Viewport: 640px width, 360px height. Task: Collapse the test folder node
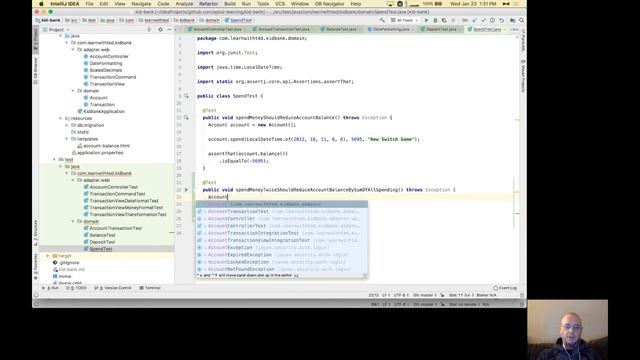tap(54, 160)
